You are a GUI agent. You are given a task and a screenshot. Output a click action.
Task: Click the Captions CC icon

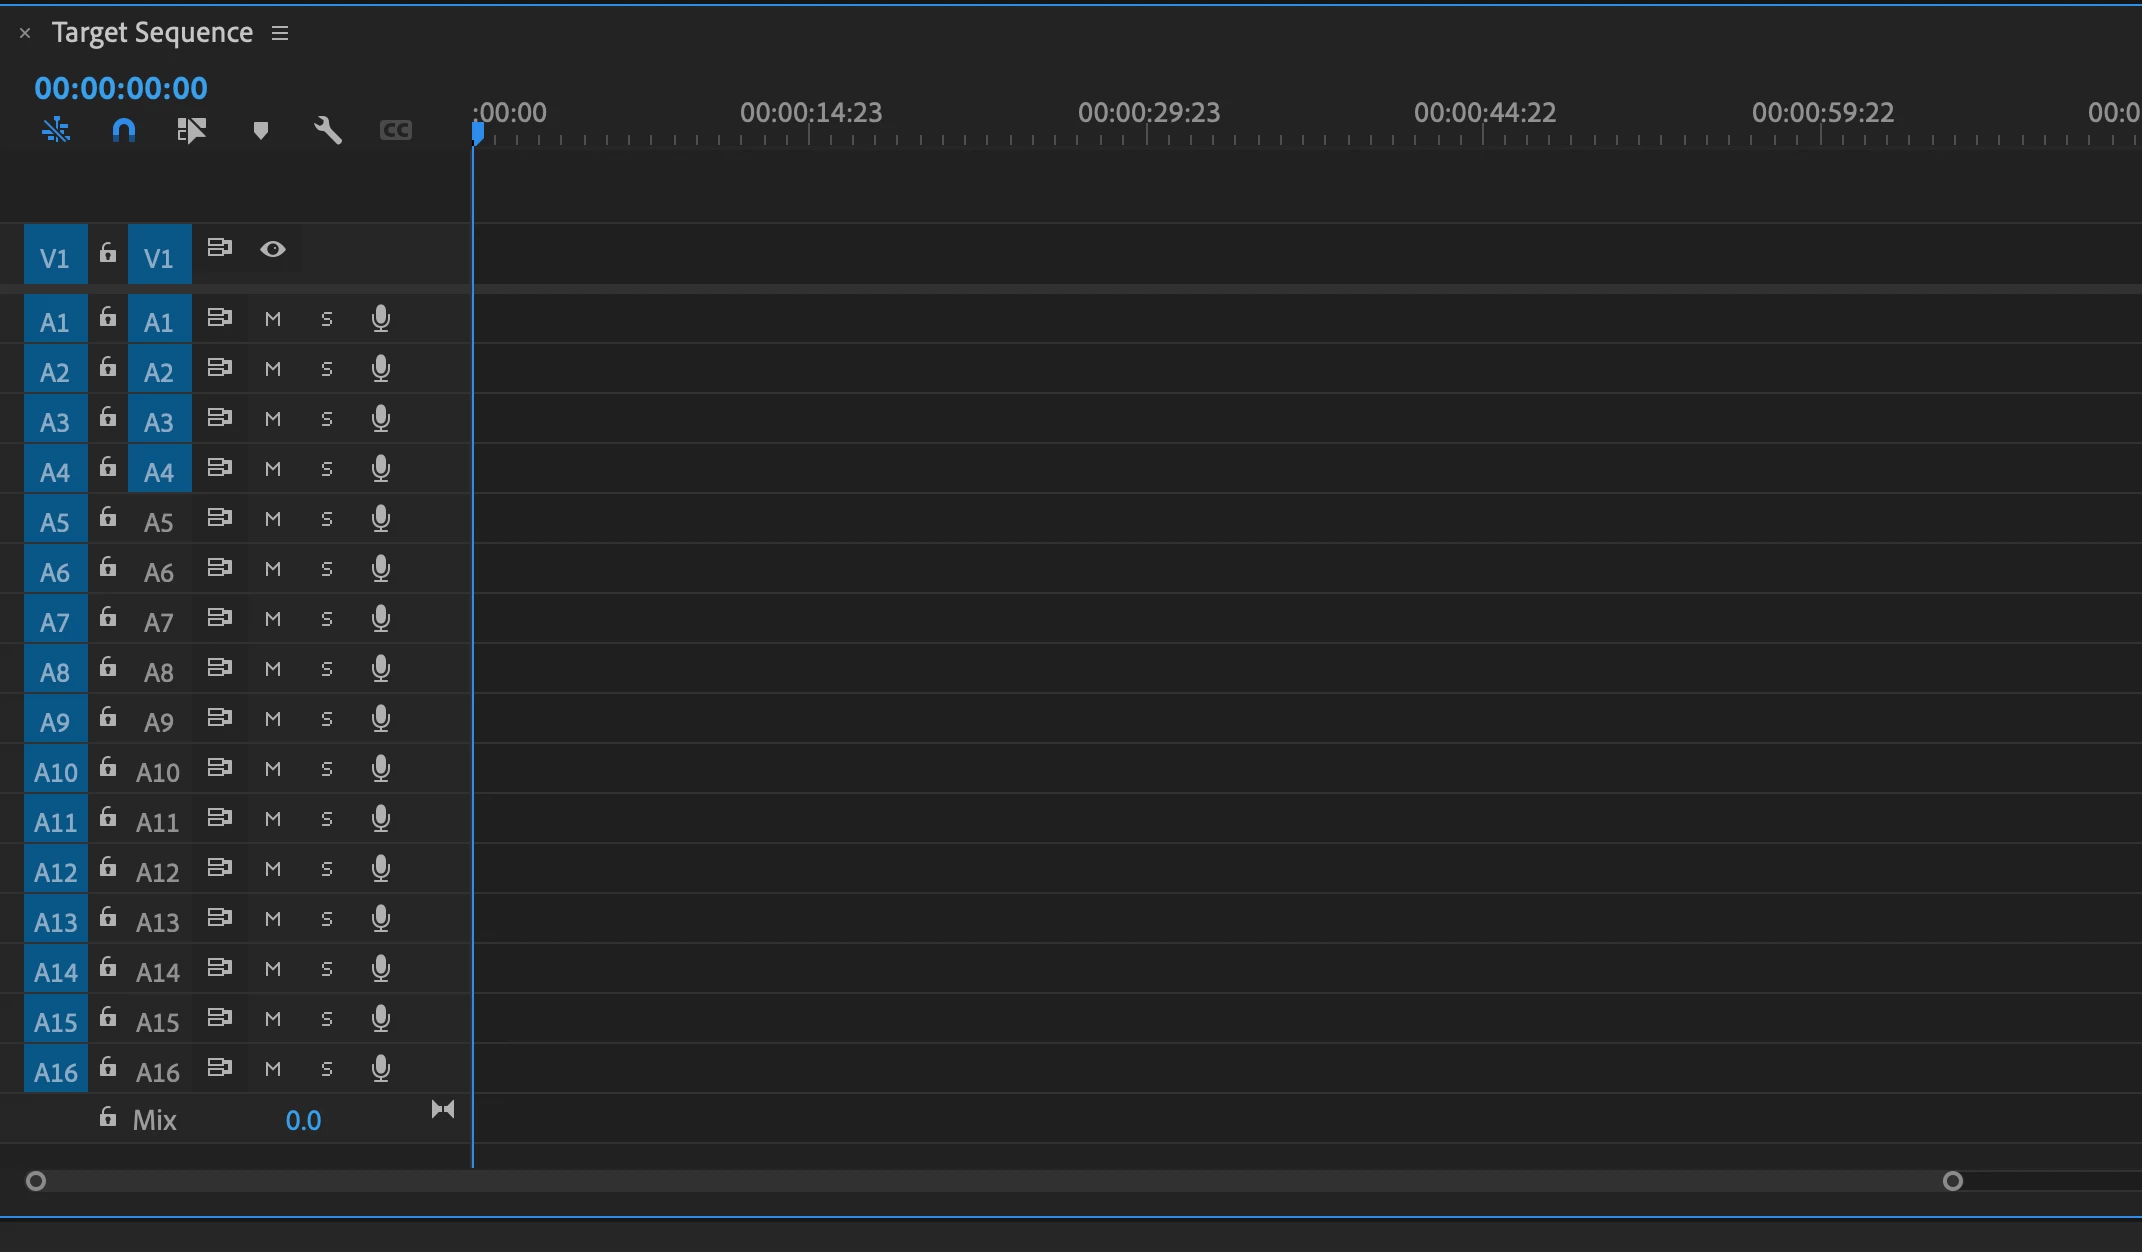point(396,130)
